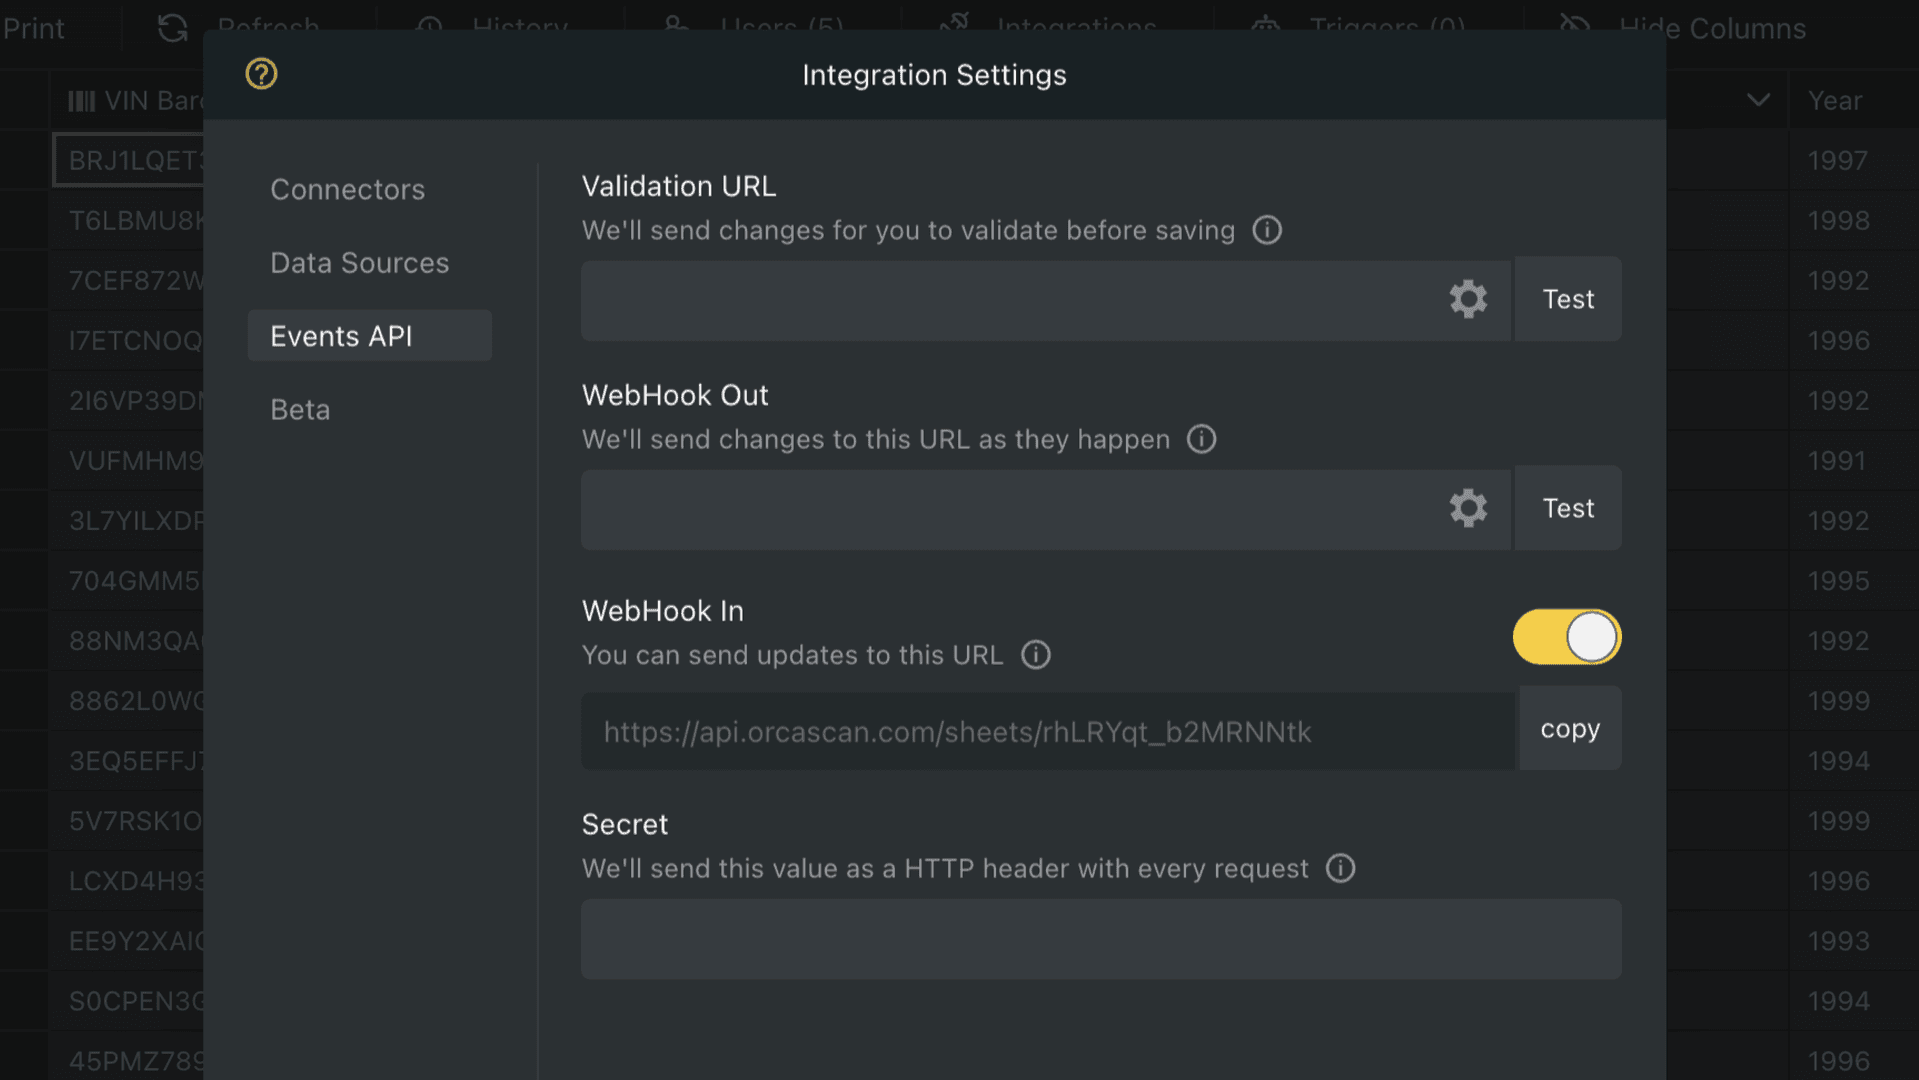
Task: Click the History clock icon in the toolbar
Action: click(428, 25)
